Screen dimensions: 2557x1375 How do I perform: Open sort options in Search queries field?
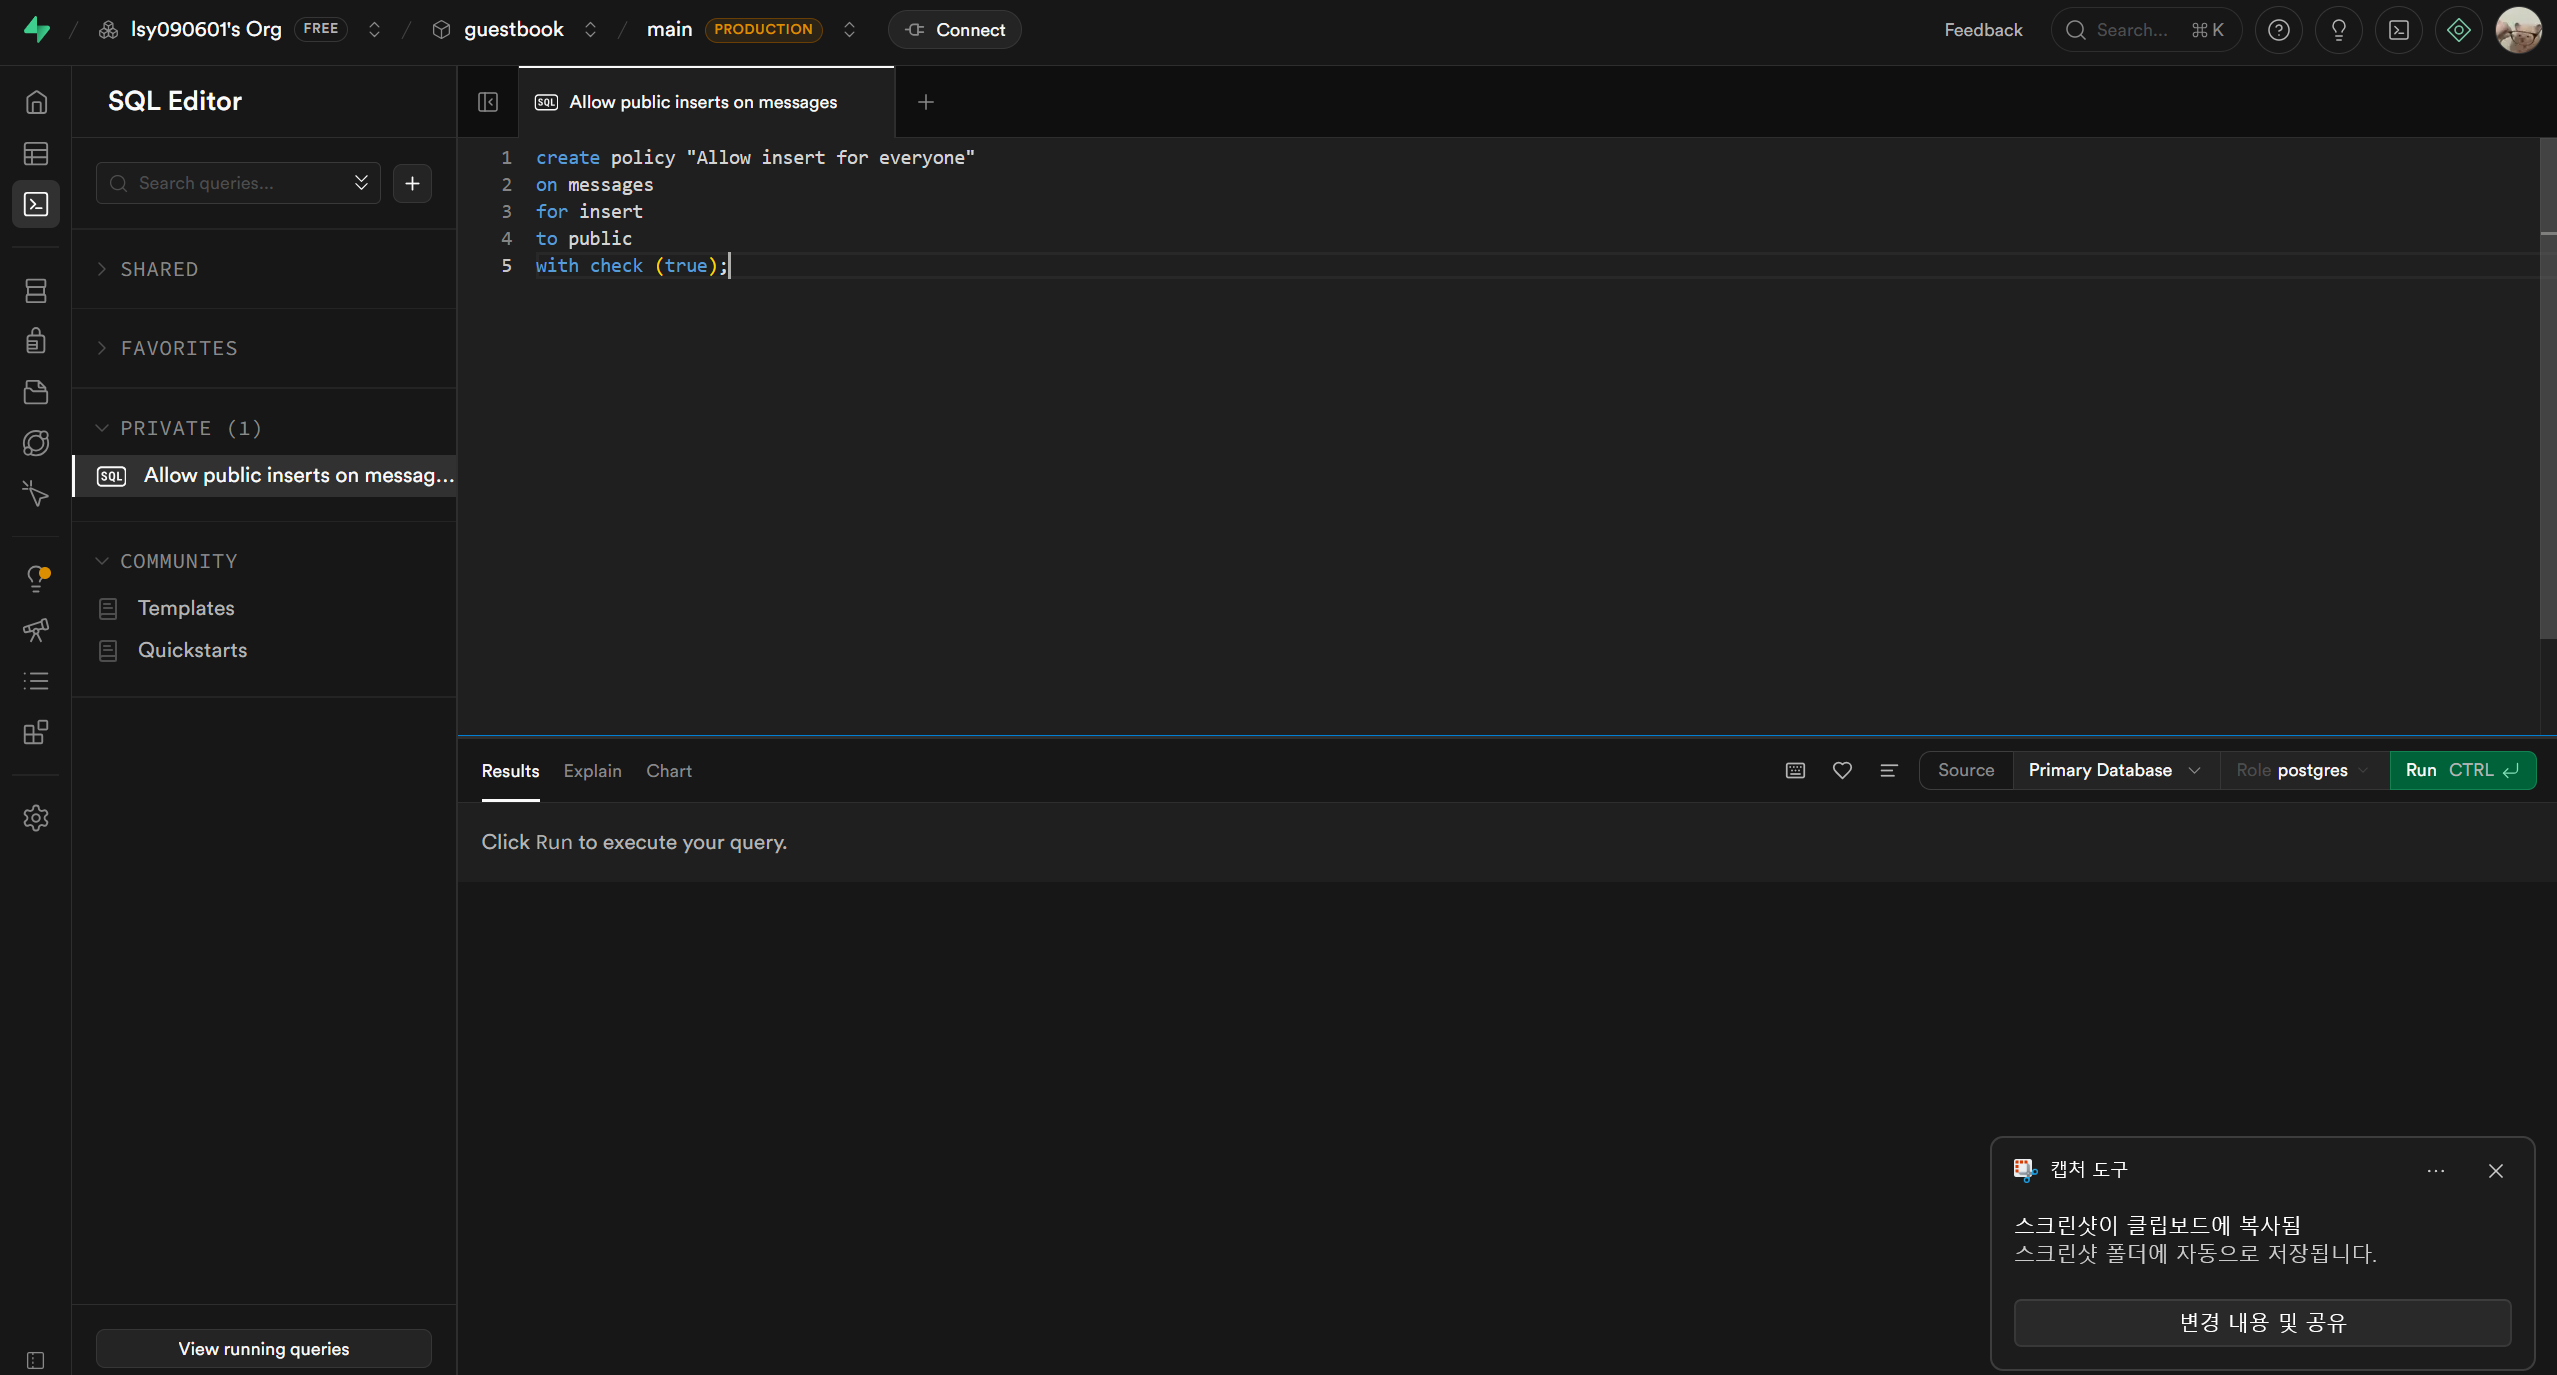coord(361,182)
